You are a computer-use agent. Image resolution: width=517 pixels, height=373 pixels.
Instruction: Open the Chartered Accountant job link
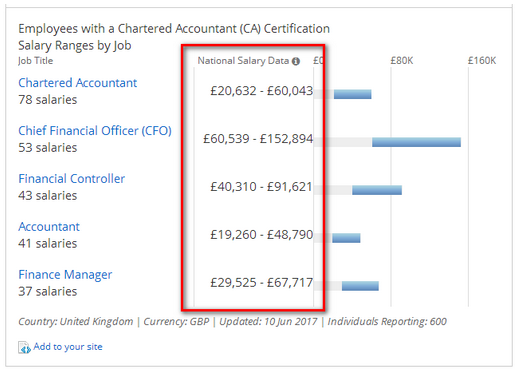[77, 83]
